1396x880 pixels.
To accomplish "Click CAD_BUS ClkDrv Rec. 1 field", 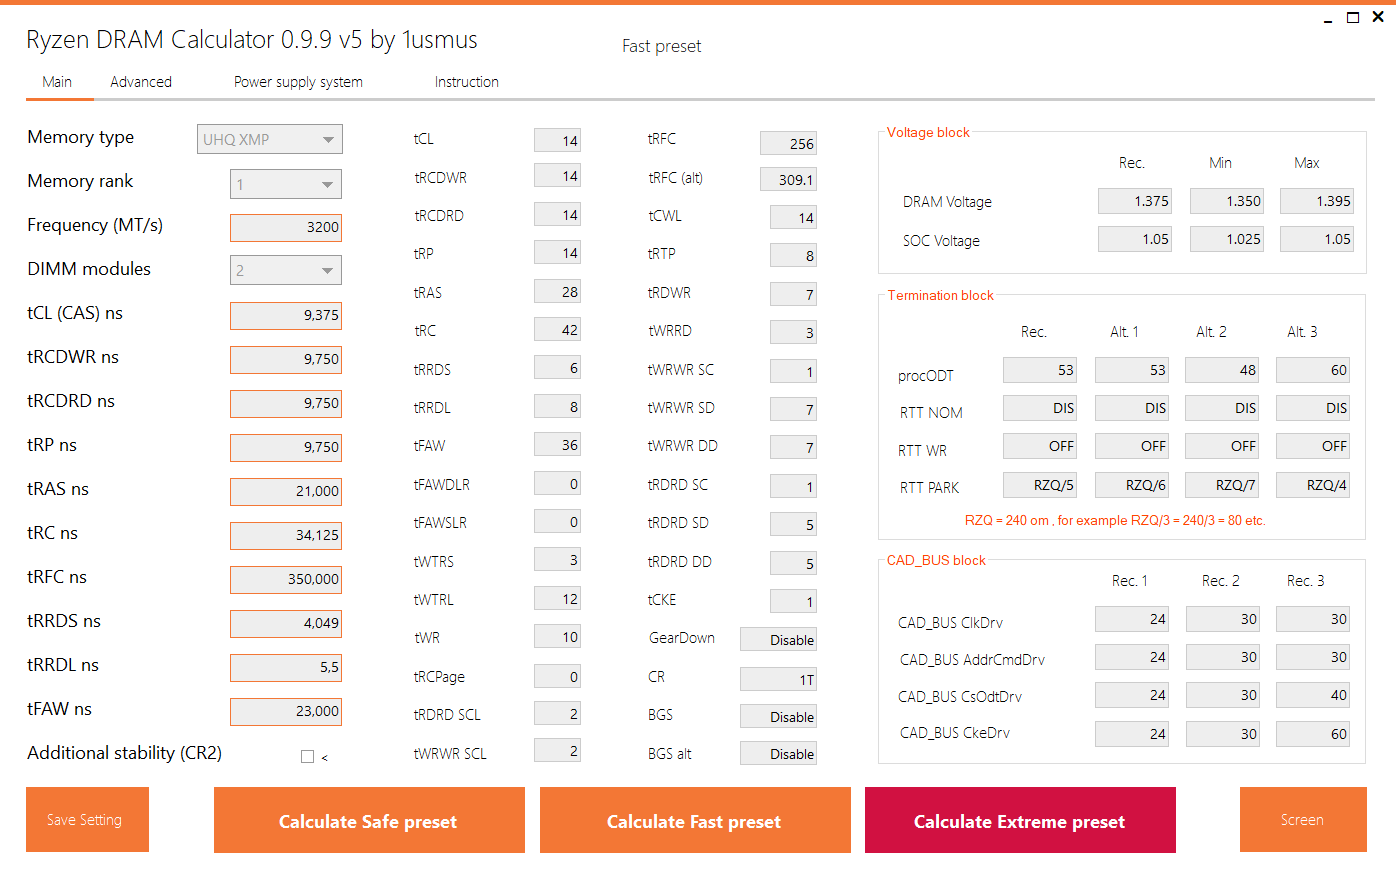I will click(x=1132, y=619).
